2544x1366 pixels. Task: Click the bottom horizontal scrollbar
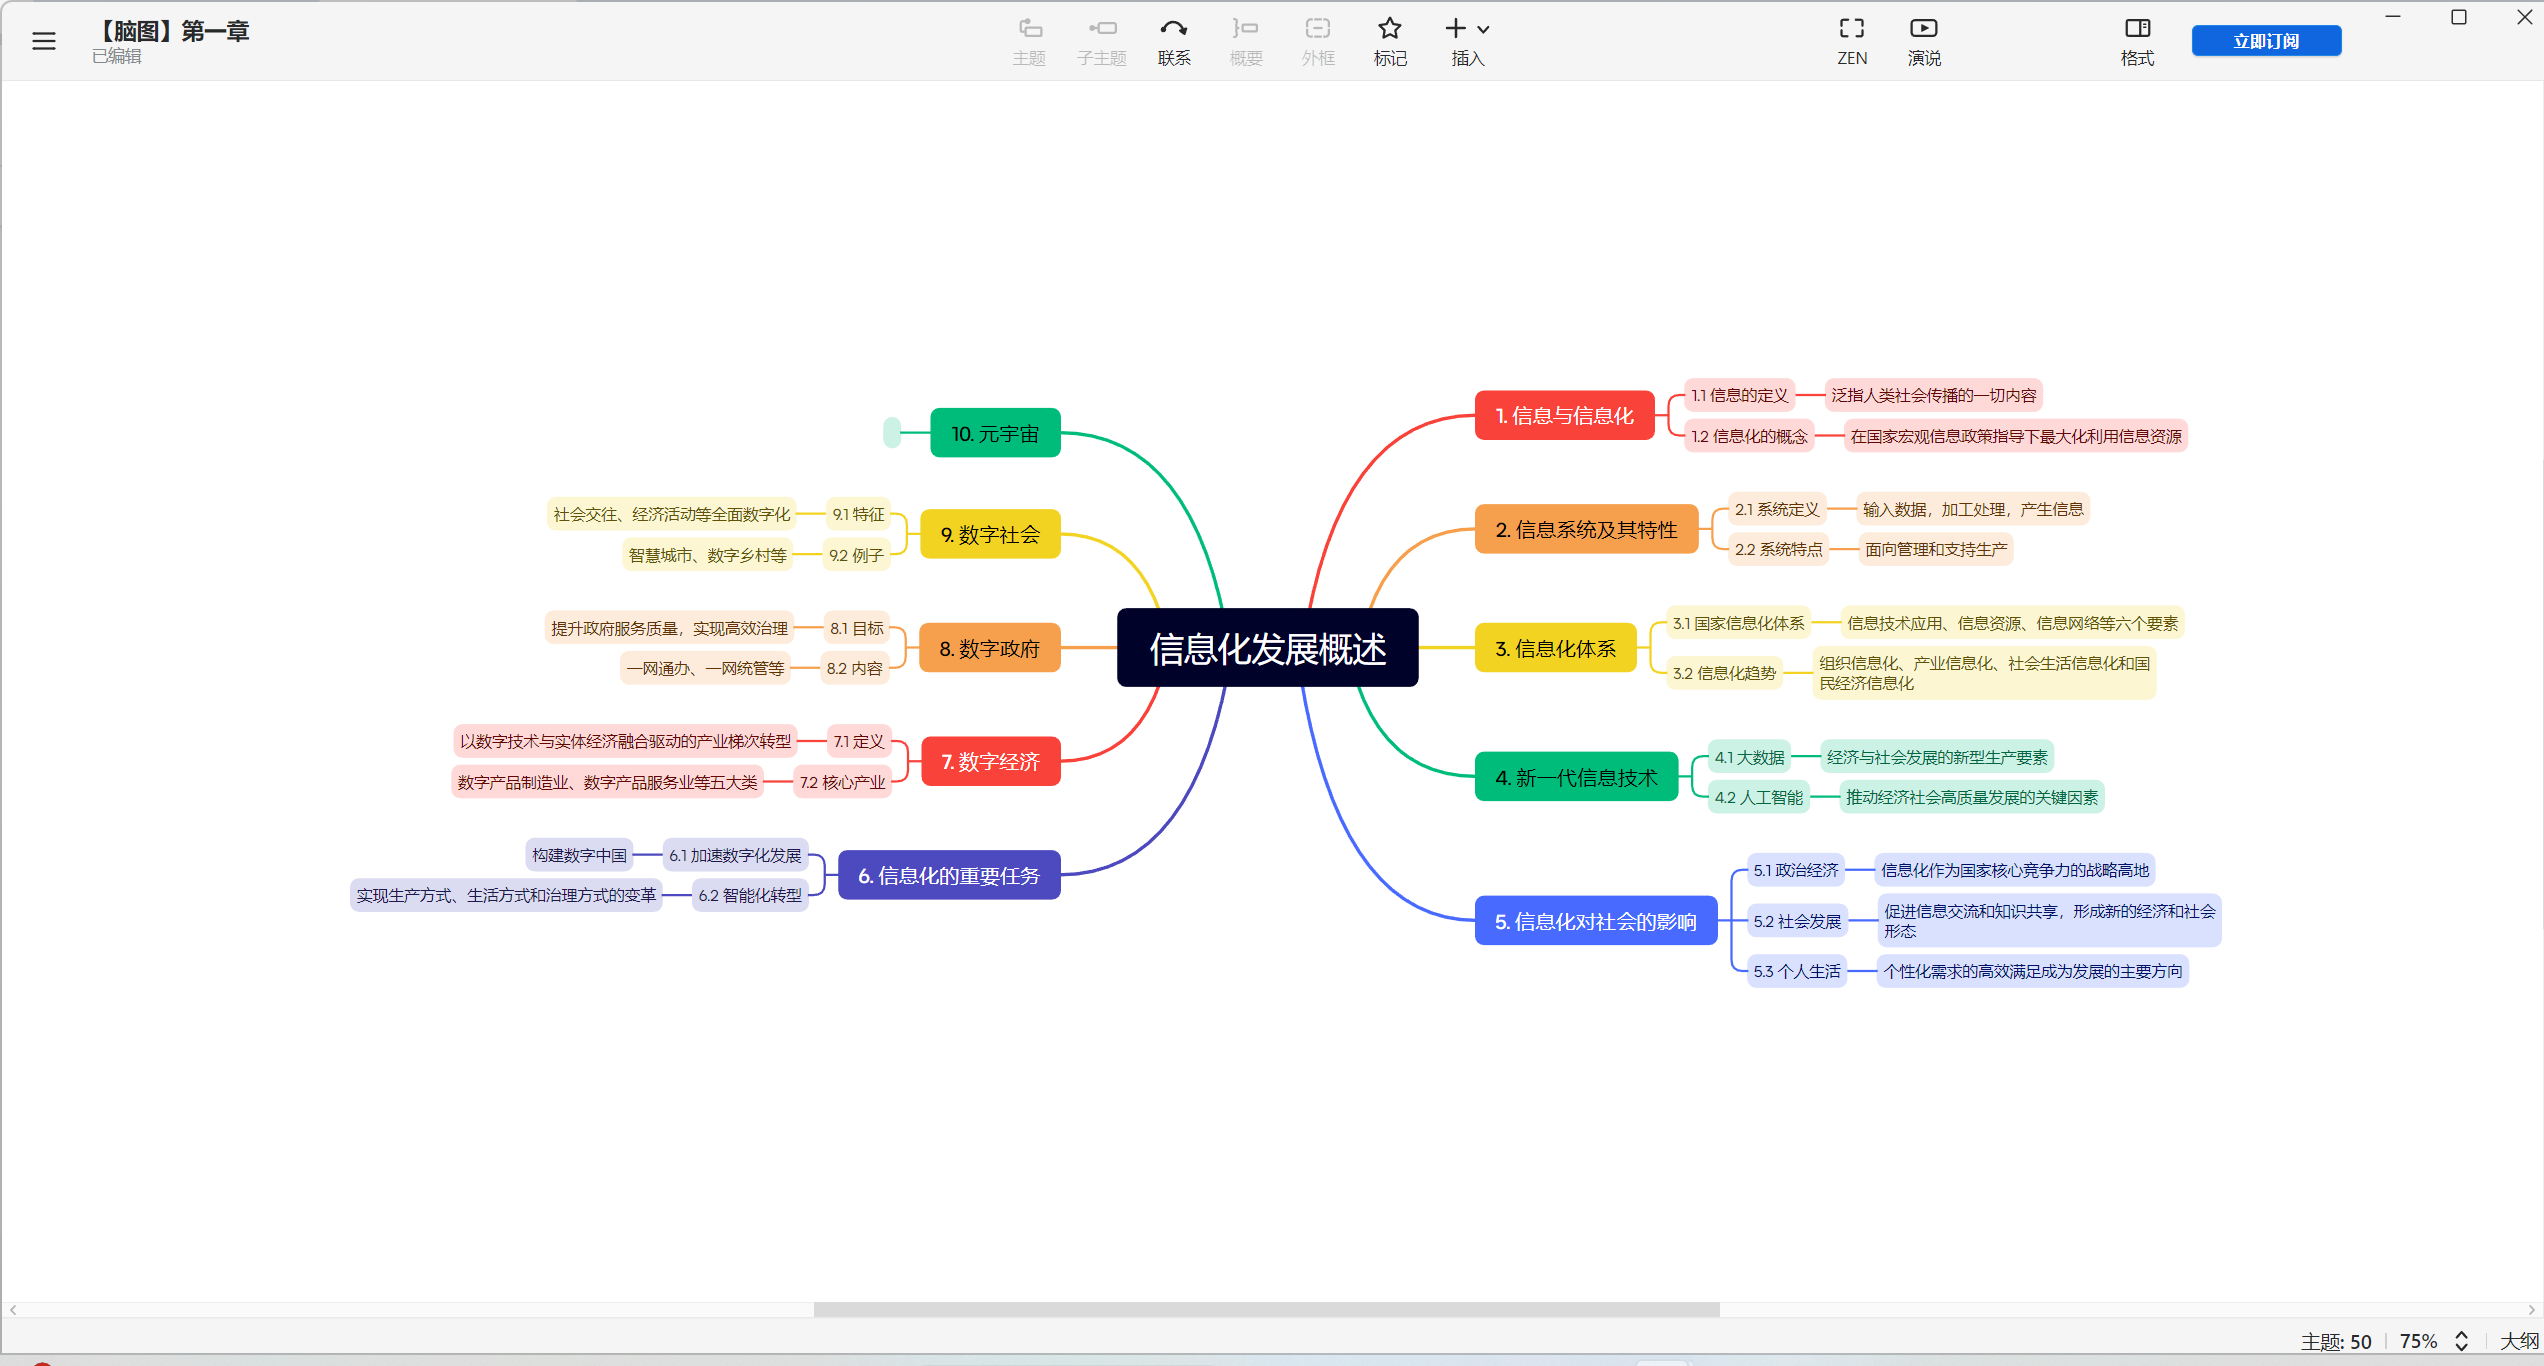point(1265,1310)
